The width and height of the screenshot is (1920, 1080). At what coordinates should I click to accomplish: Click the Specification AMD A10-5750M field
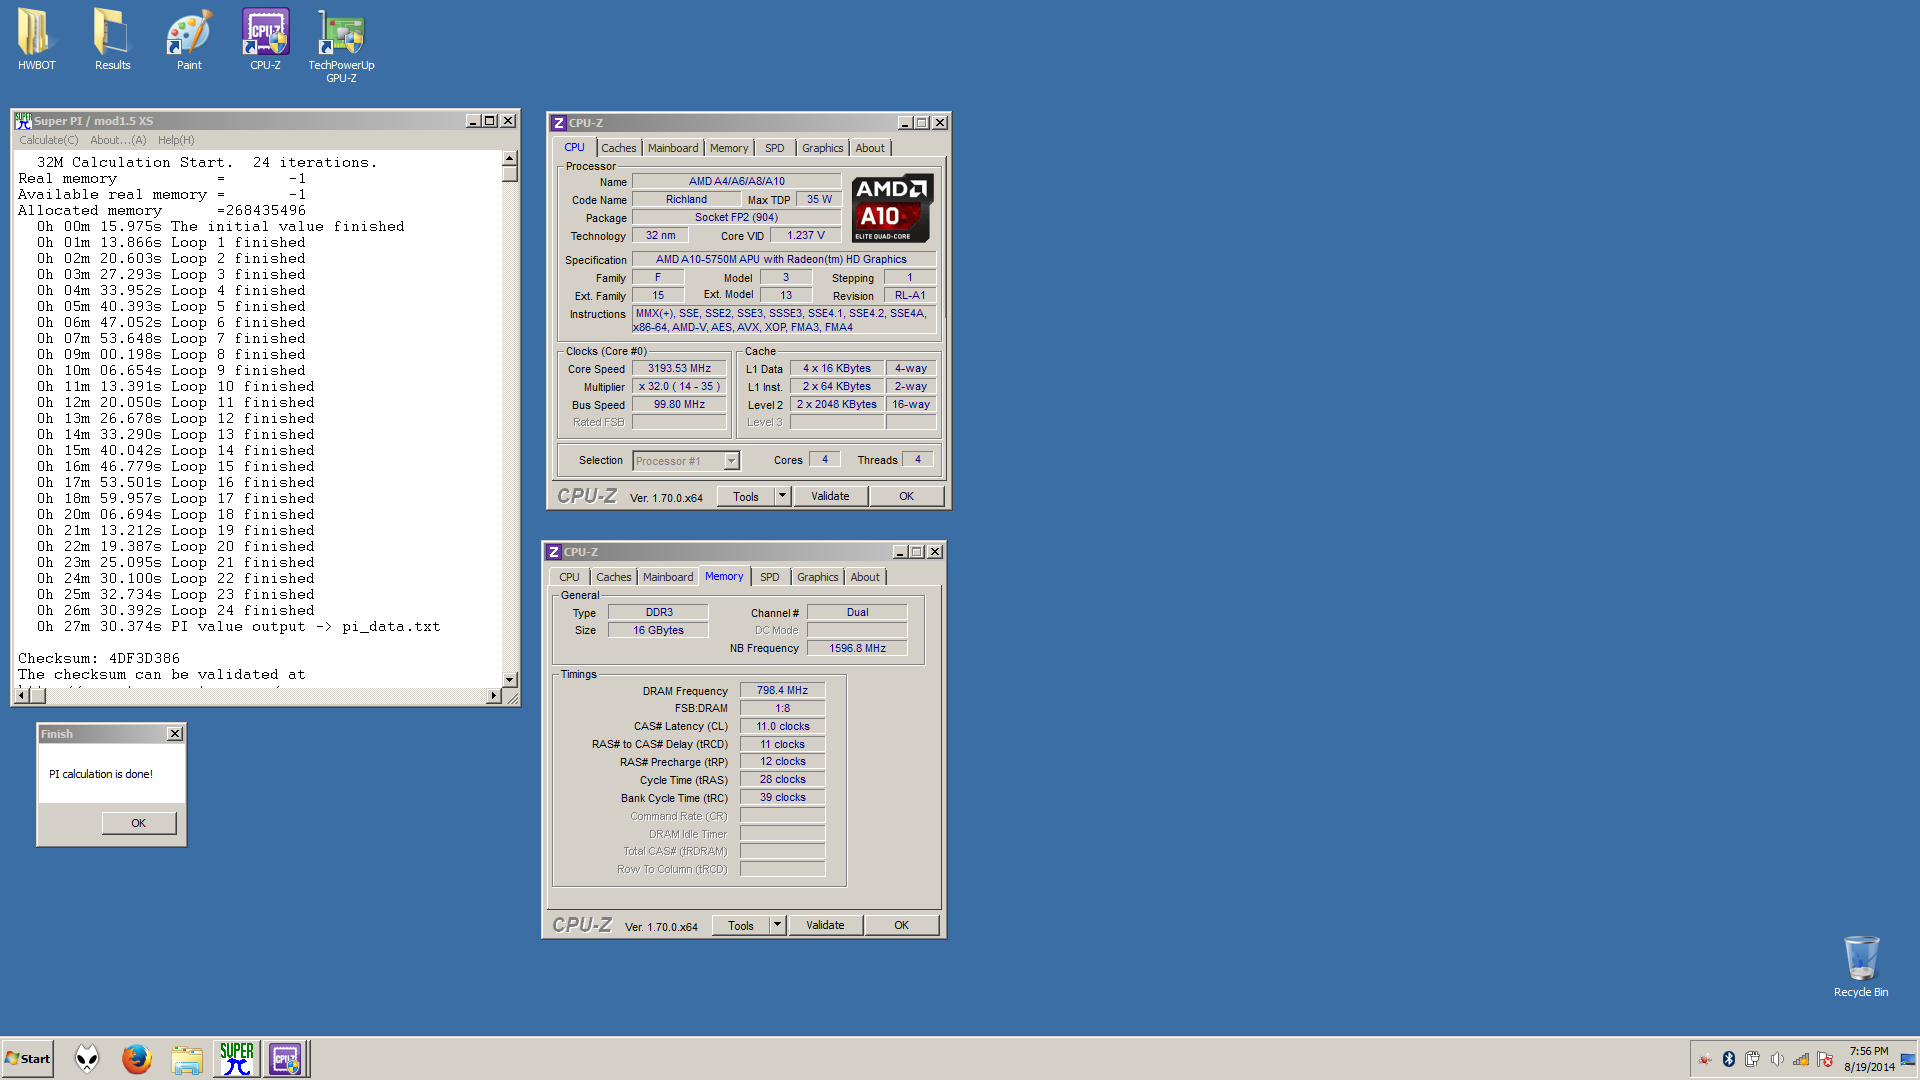coord(784,260)
